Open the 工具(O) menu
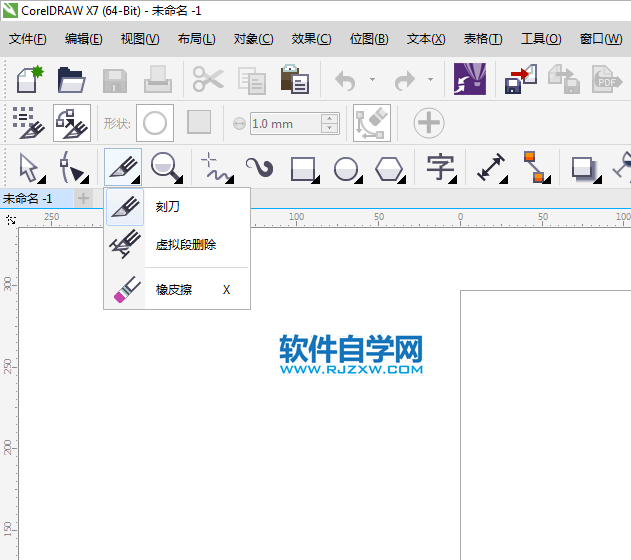The width and height of the screenshot is (631, 560). [541, 39]
